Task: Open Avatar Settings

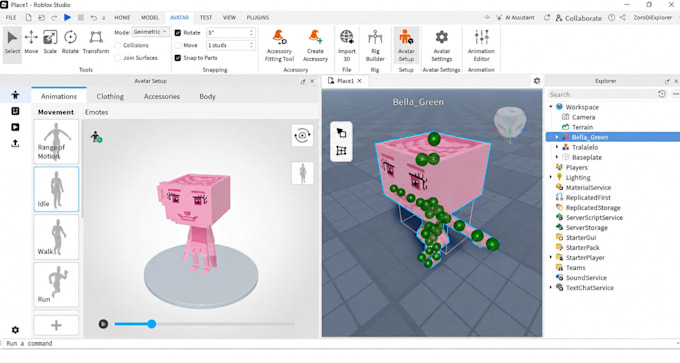Action: coord(441,45)
